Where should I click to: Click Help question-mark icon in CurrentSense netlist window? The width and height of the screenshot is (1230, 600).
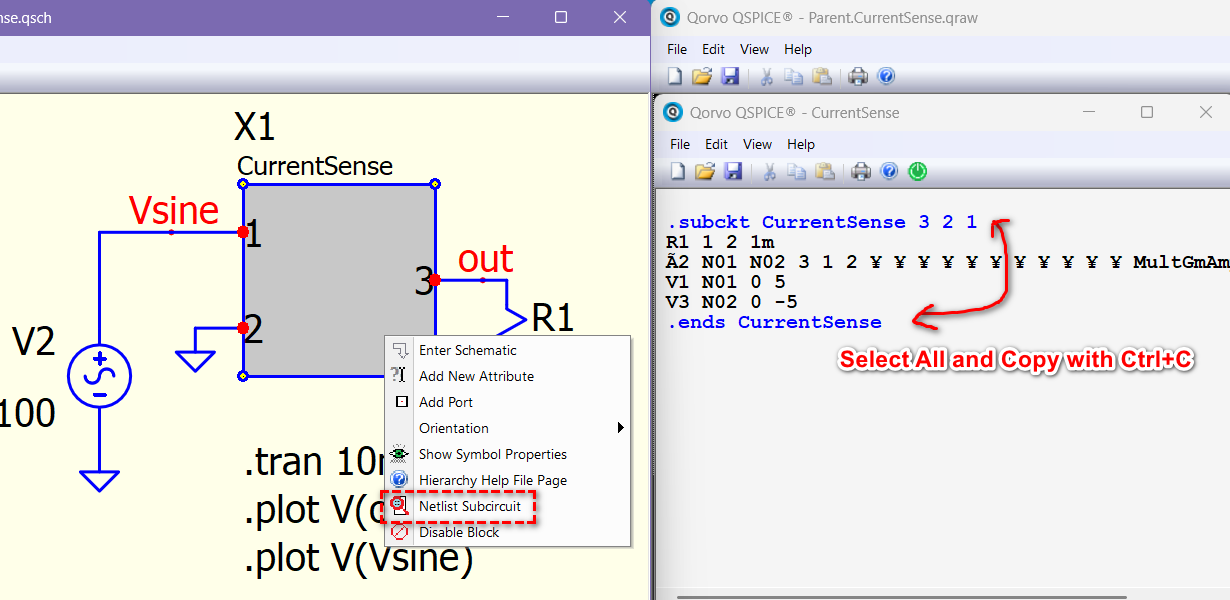(889, 172)
